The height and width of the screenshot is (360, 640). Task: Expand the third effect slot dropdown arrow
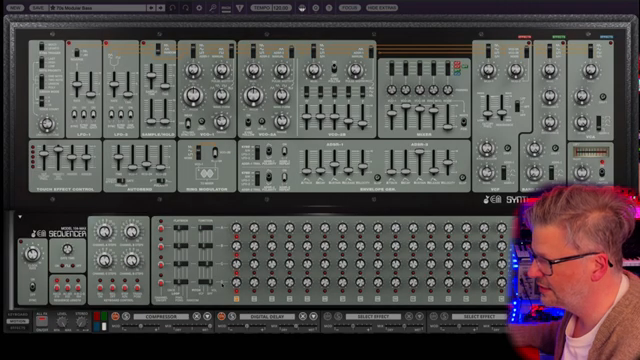420,316
